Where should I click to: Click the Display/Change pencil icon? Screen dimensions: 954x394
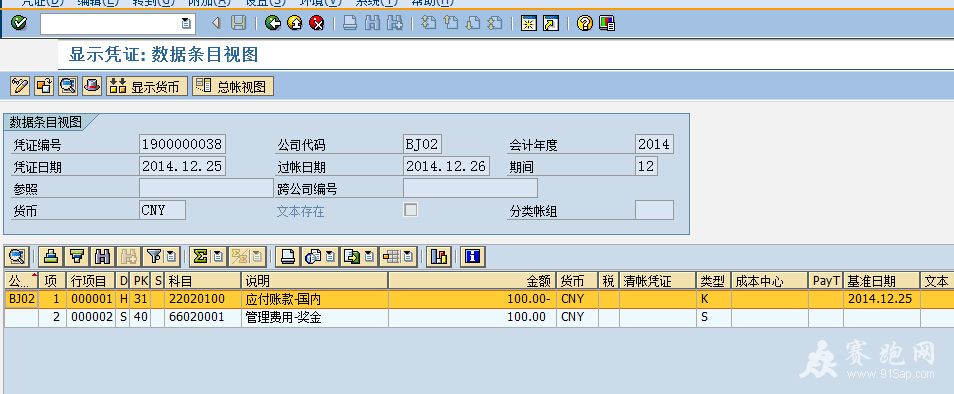click(19, 86)
